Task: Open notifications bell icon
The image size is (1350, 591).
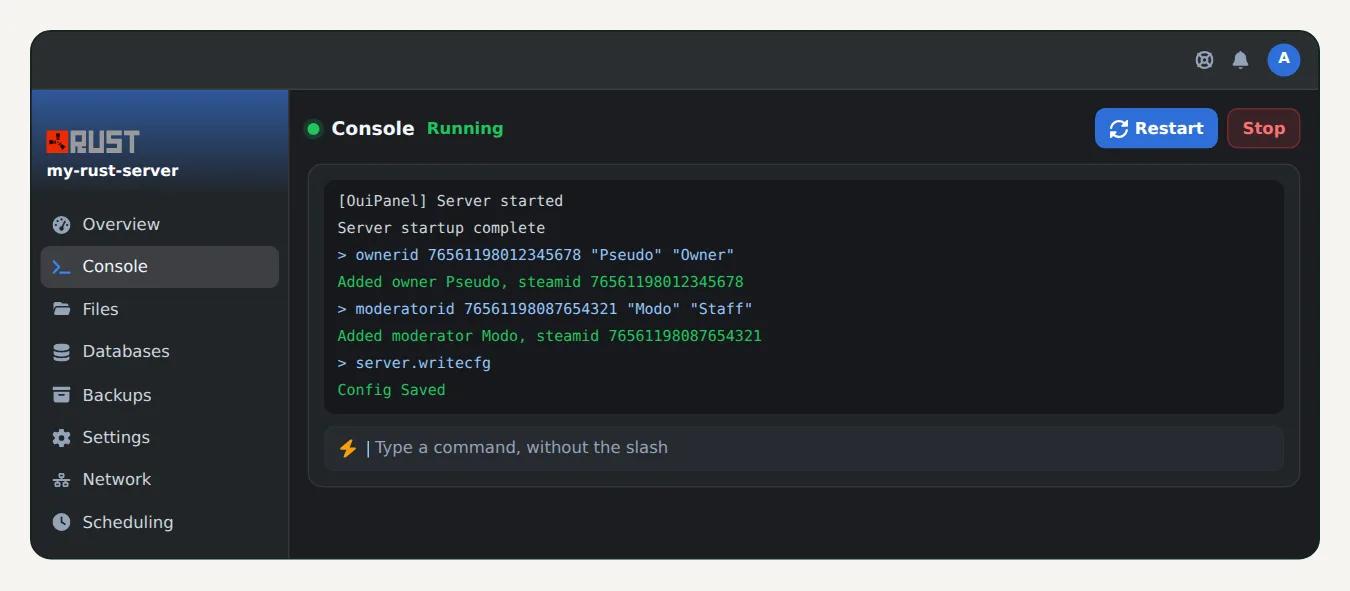Action: 1240,60
